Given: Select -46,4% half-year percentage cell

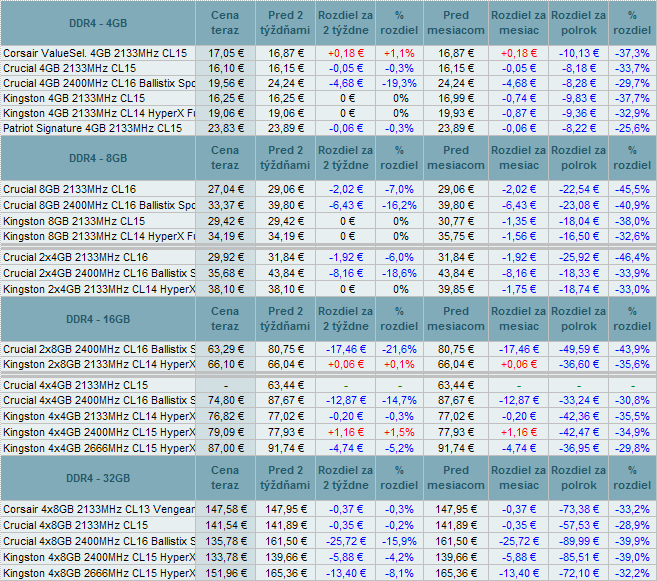Looking at the screenshot, I should [x=632, y=257].
